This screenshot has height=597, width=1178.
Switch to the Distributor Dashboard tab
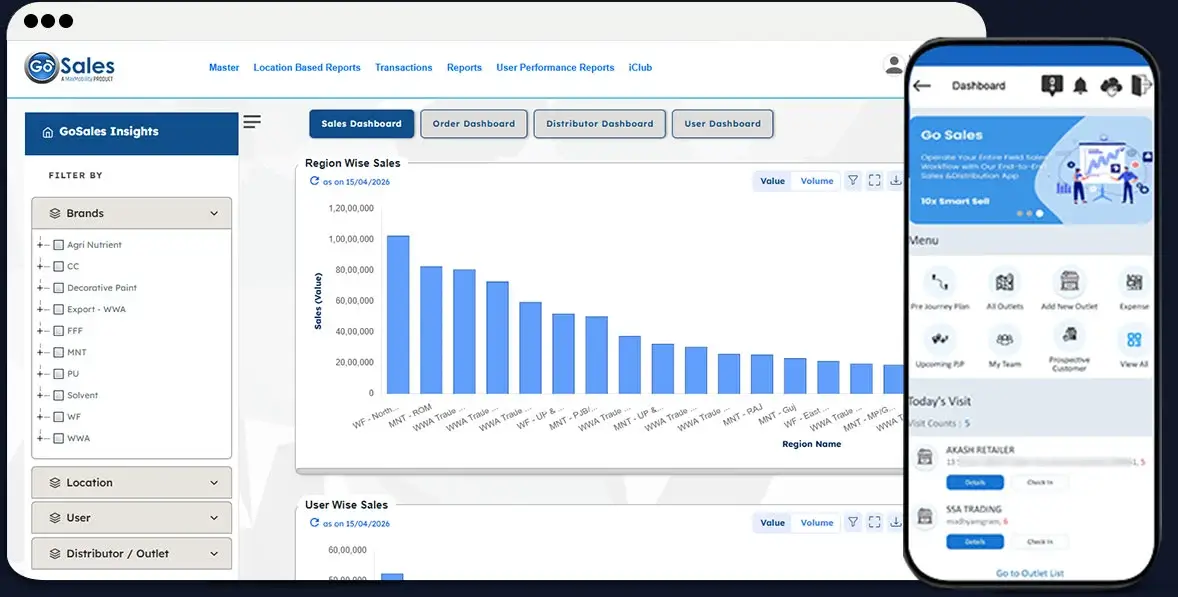coord(600,124)
